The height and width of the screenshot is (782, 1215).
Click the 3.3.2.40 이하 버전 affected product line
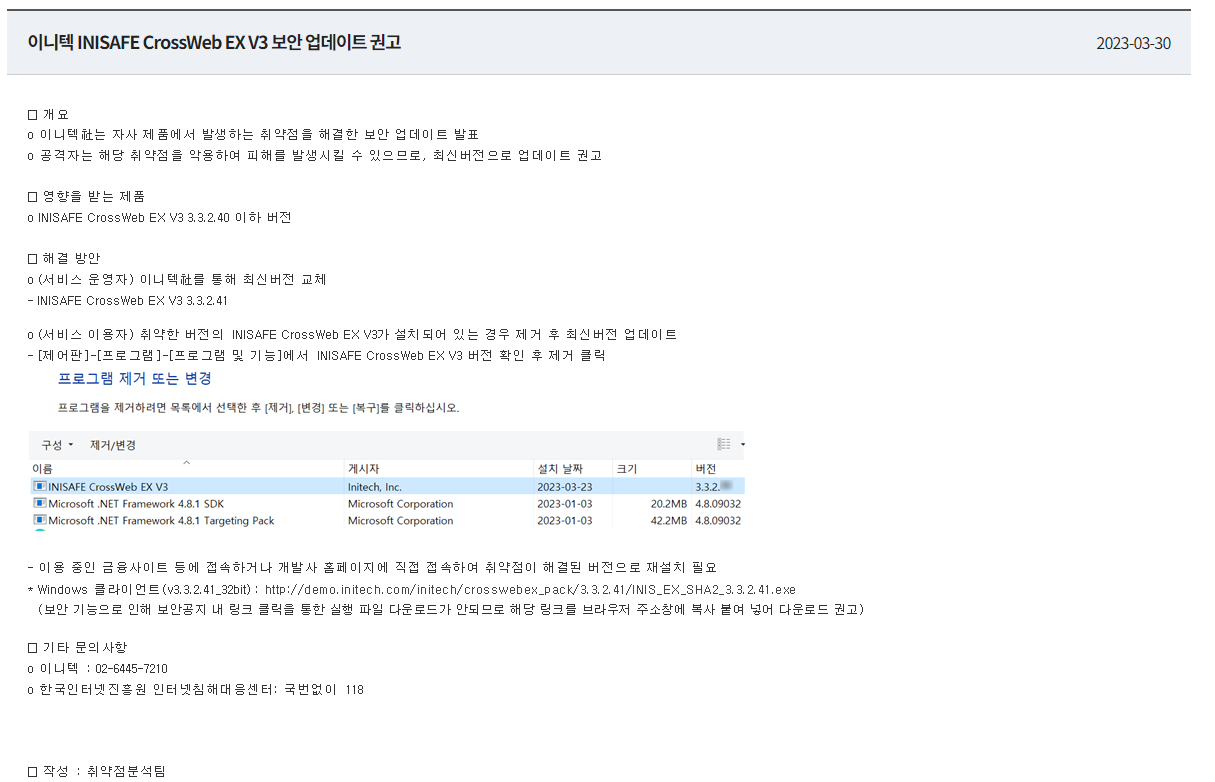(159, 217)
